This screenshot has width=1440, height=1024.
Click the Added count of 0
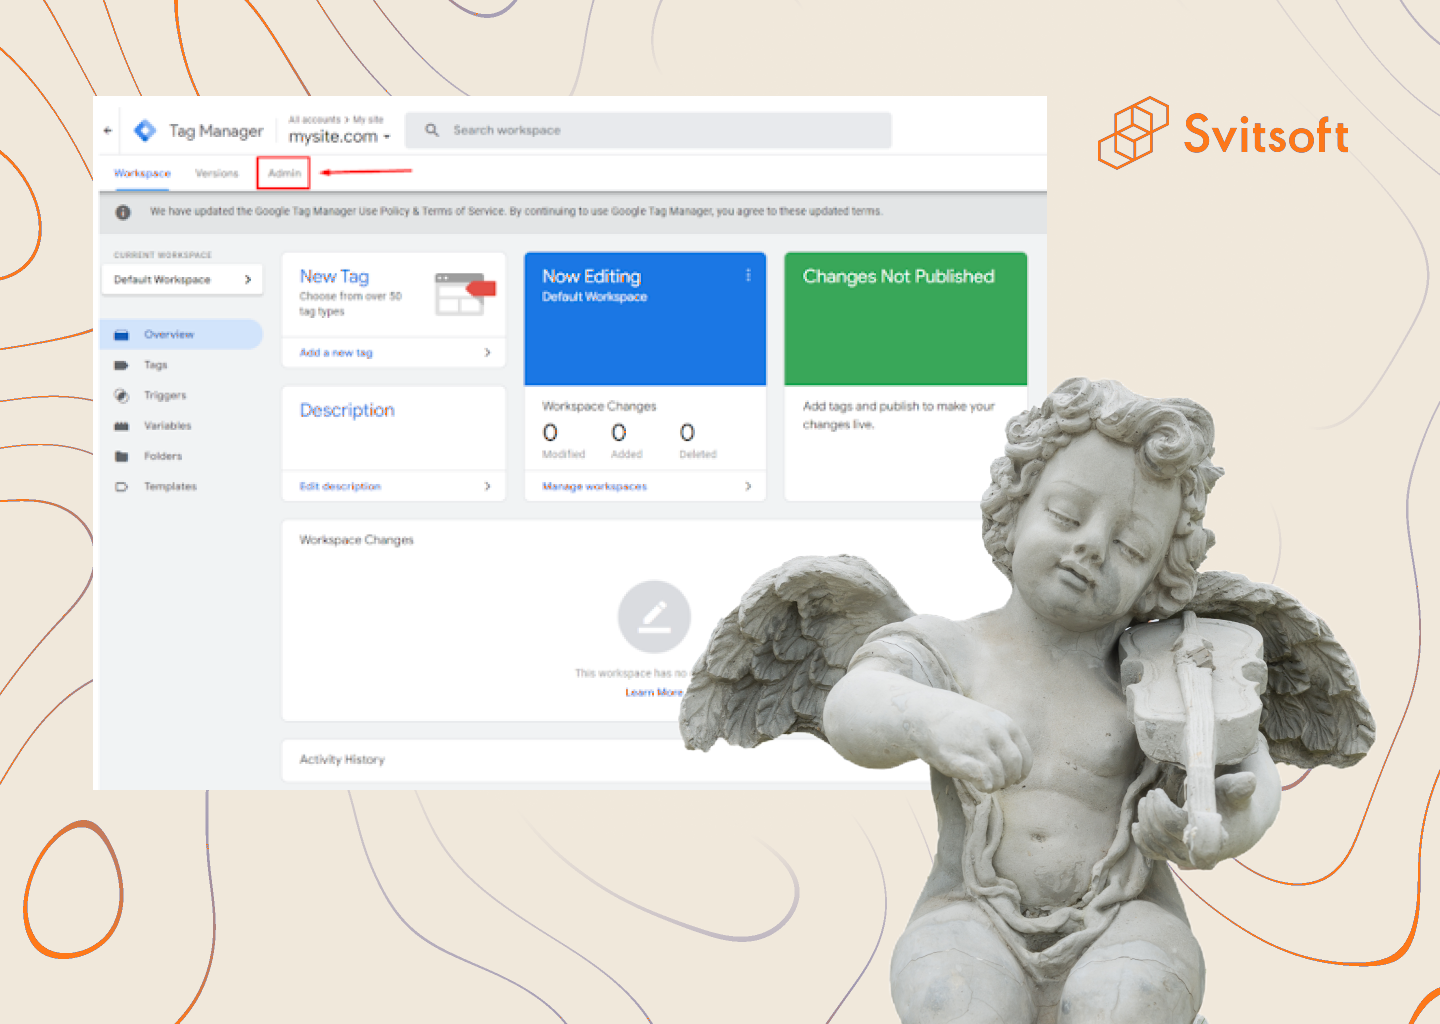click(619, 433)
